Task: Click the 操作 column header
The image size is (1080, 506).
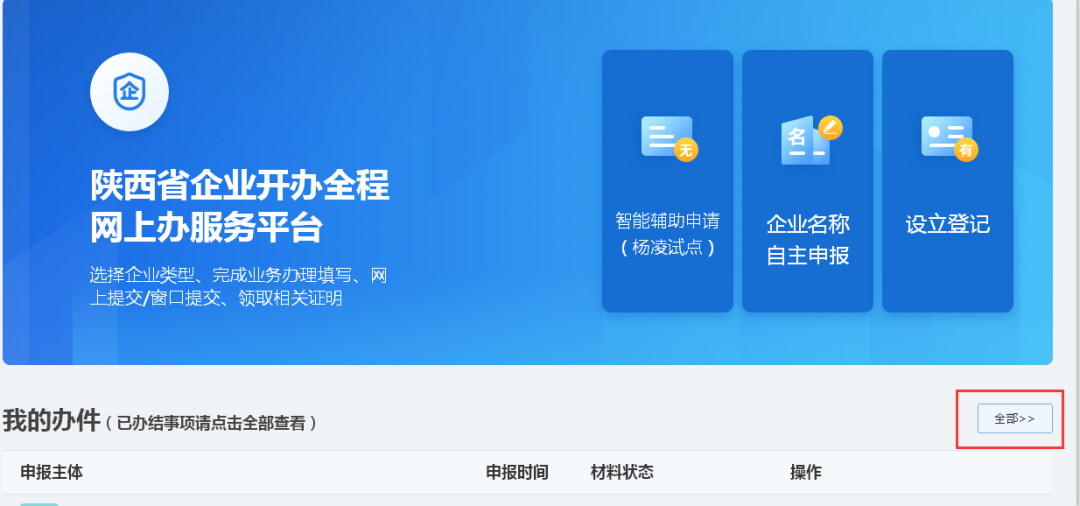Action: 806,472
